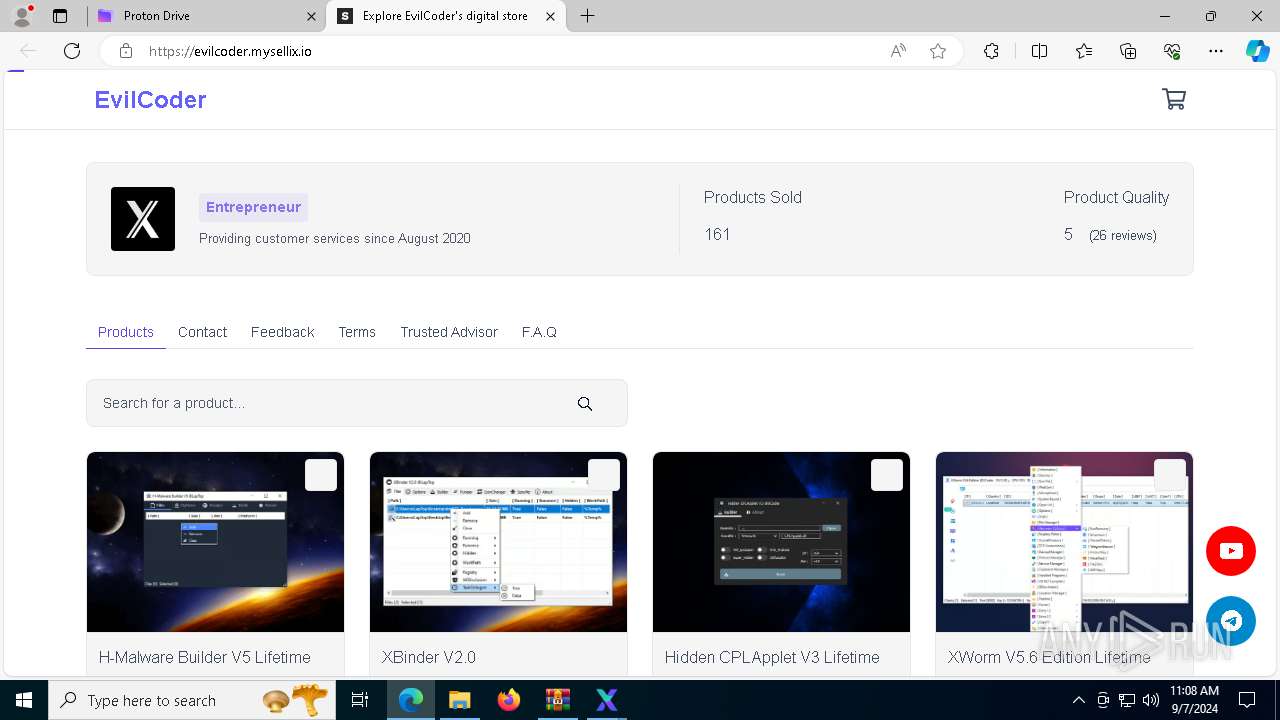View site information lock icon

point(125,51)
